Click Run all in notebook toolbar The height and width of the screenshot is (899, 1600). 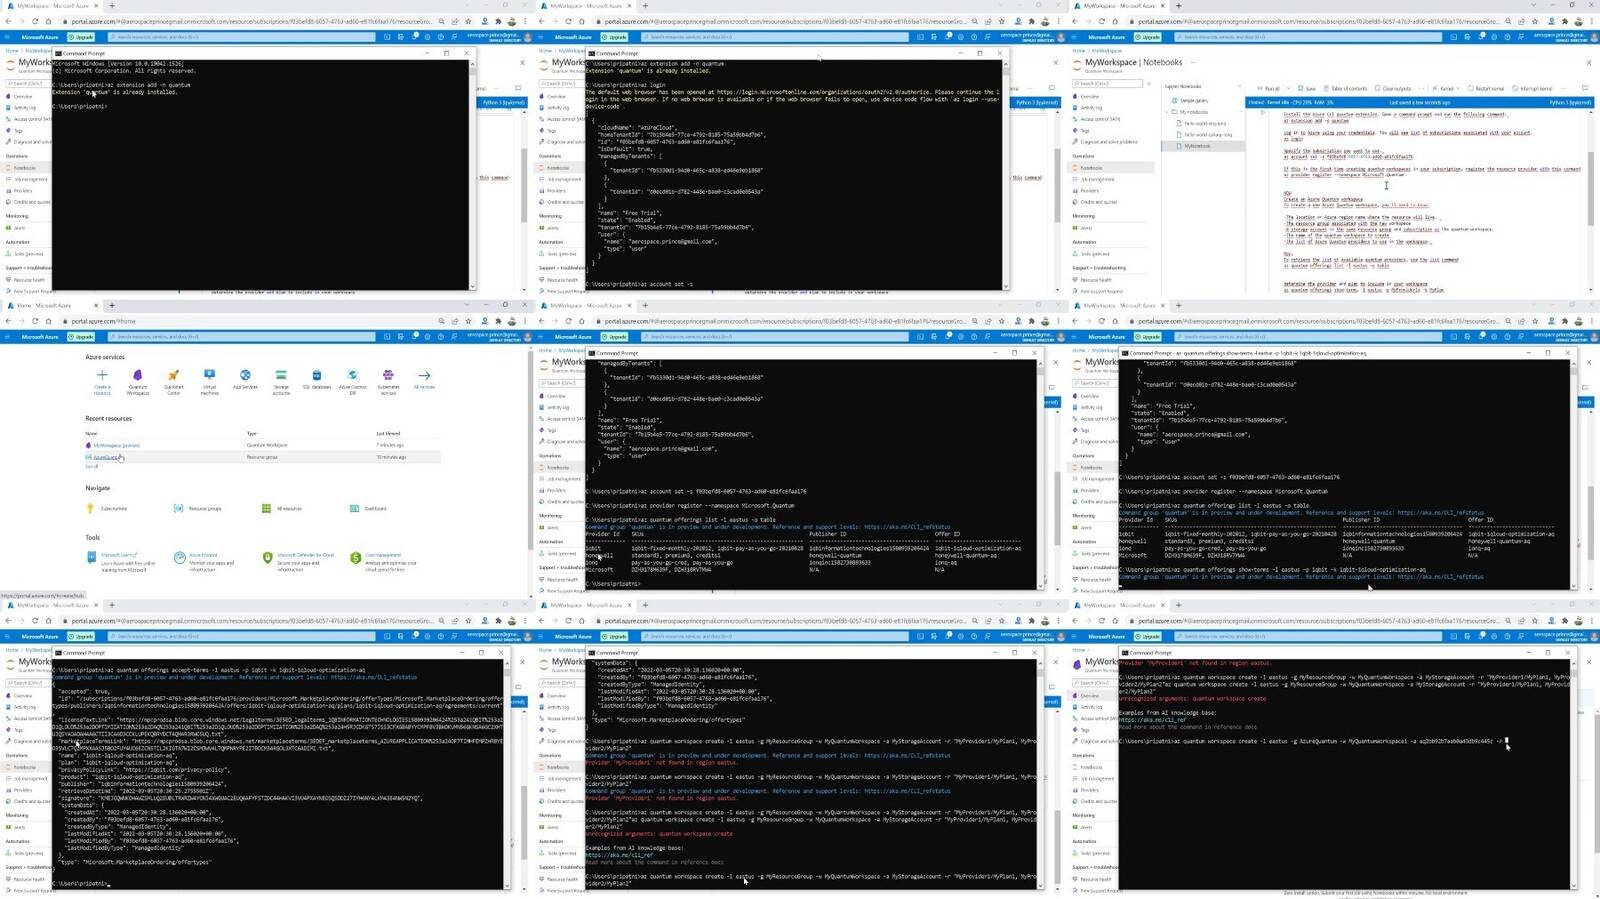pos(1270,88)
